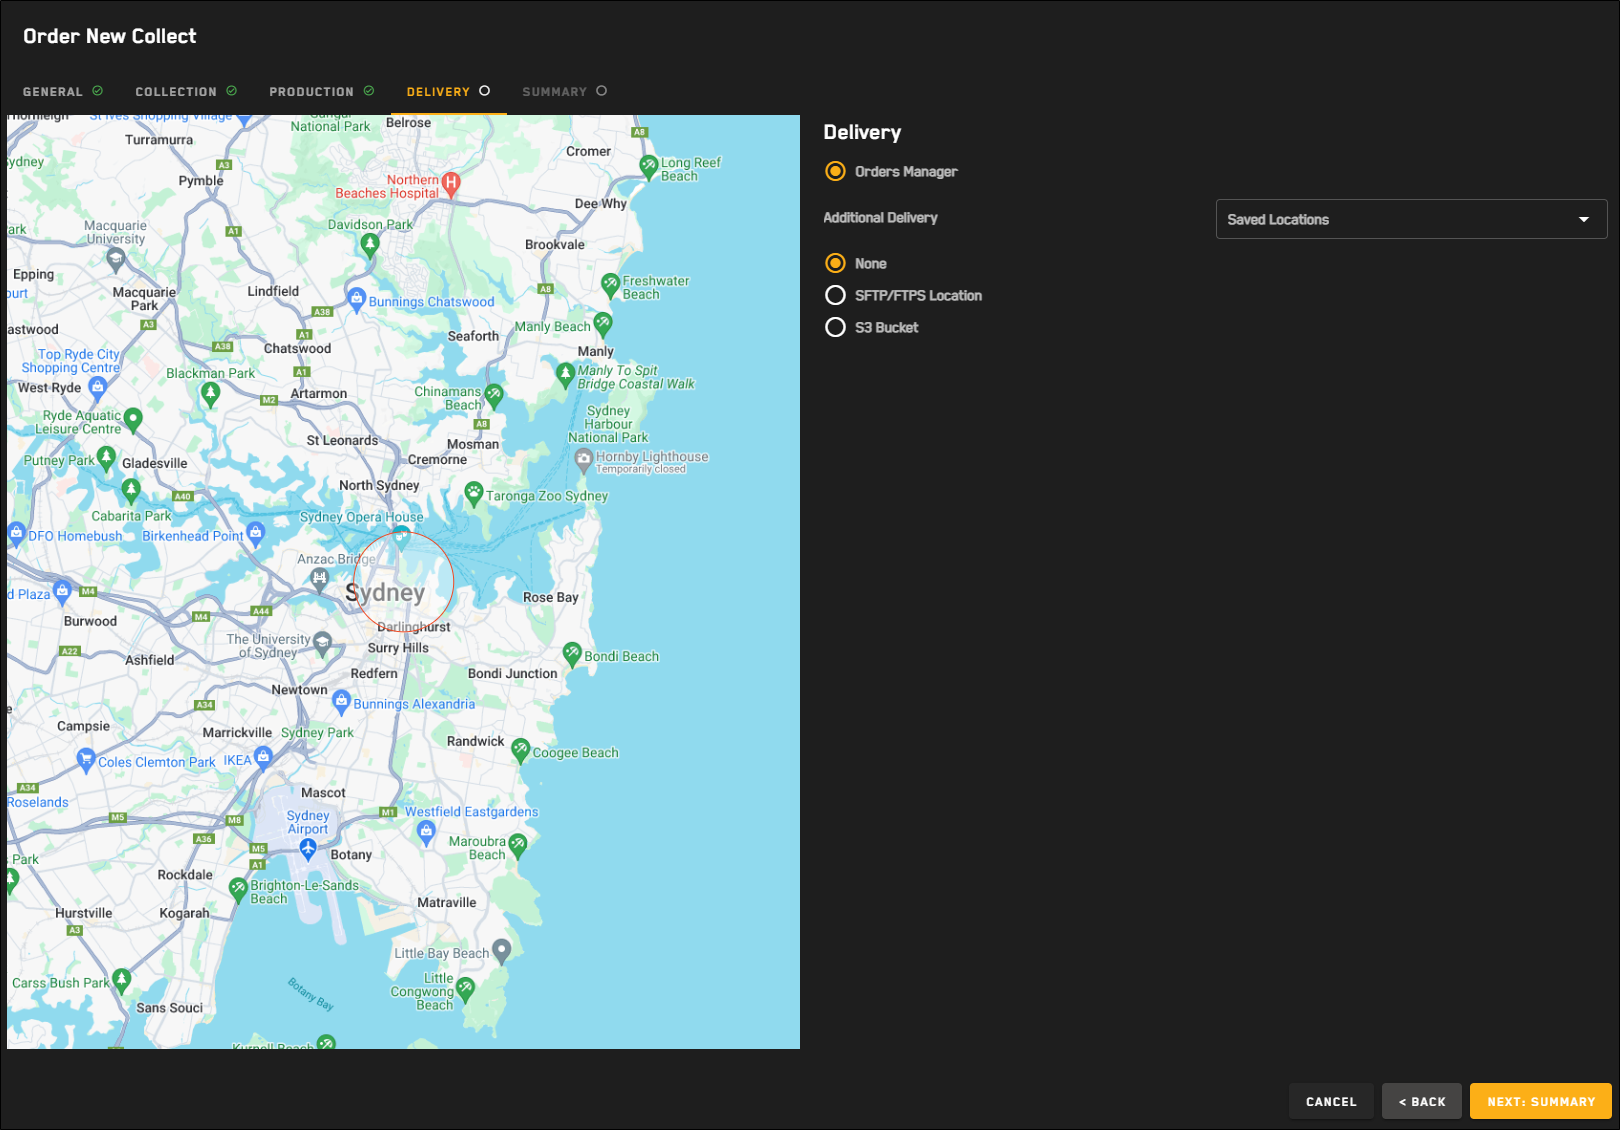Choose the S3 Bucket radio option
The width and height of the screenshot is (1620, 1130).
tap(835, 328)
